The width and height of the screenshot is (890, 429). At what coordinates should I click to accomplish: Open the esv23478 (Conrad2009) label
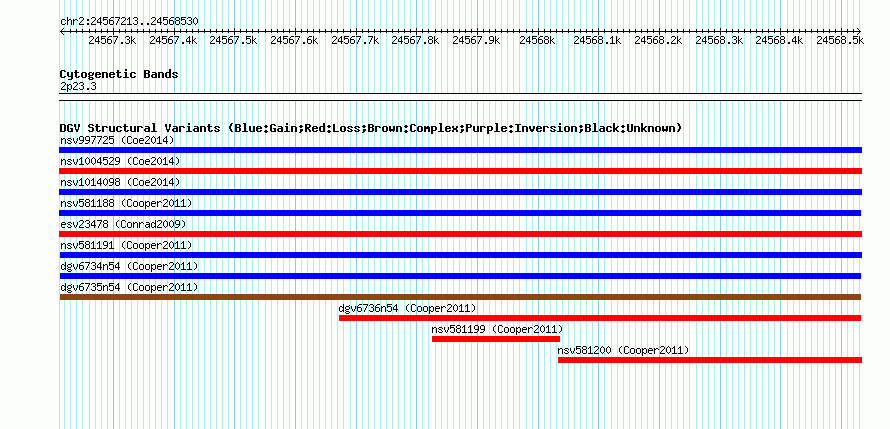tap(123, 224)
